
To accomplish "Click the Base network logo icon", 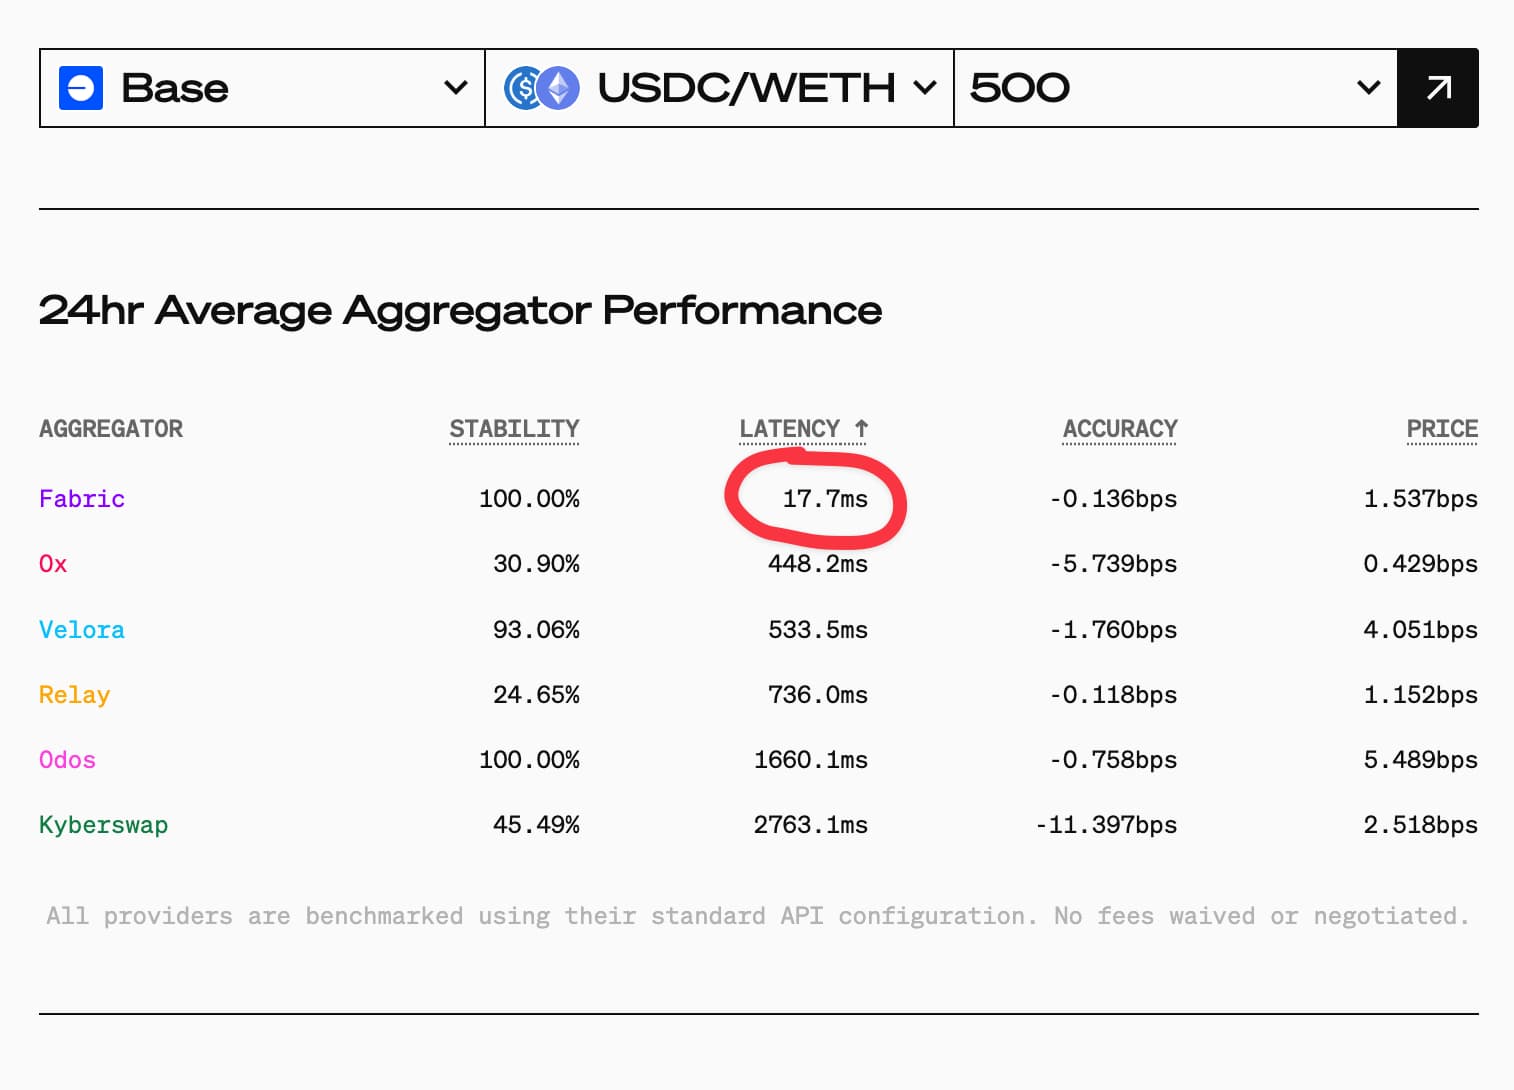I will click(x=81, y=88).
